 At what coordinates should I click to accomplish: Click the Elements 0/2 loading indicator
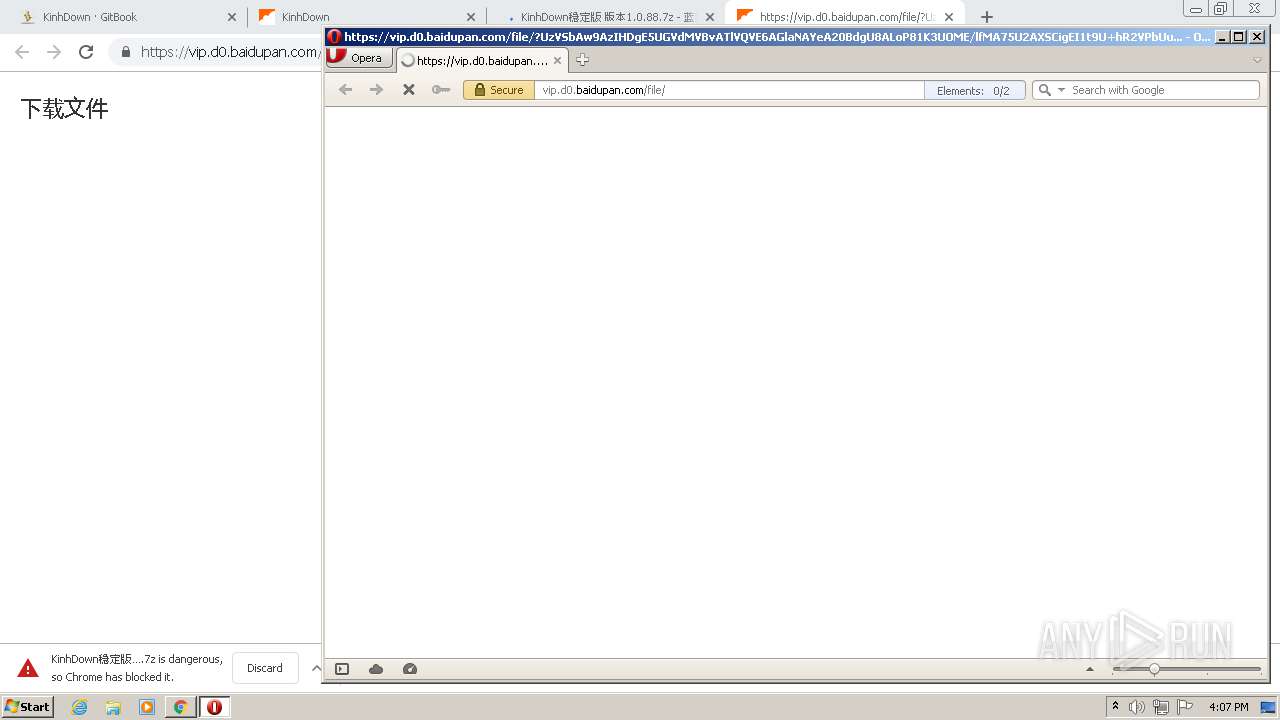974,90
